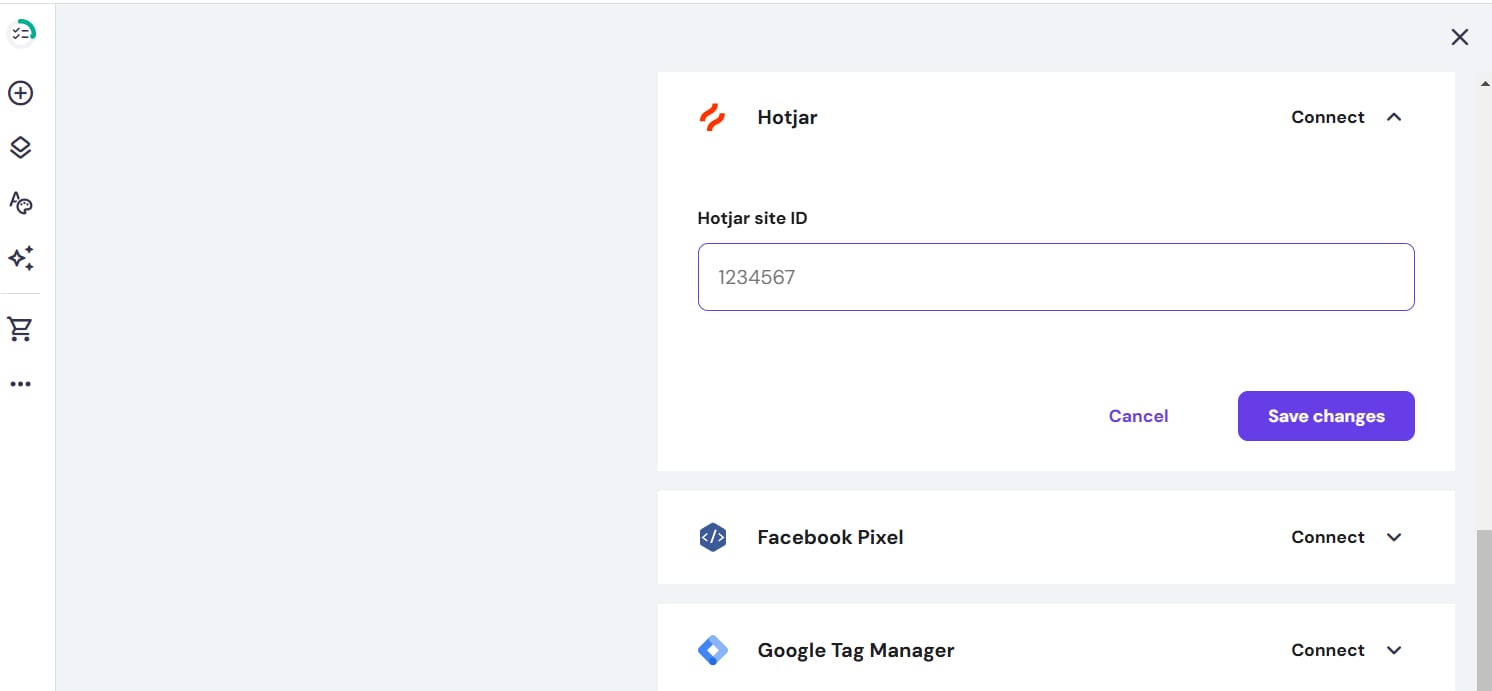Click the Google Tag Manager heading text
Image resolution: width=1492 pixels, height=691 pixels.
(x=856, y=650)
